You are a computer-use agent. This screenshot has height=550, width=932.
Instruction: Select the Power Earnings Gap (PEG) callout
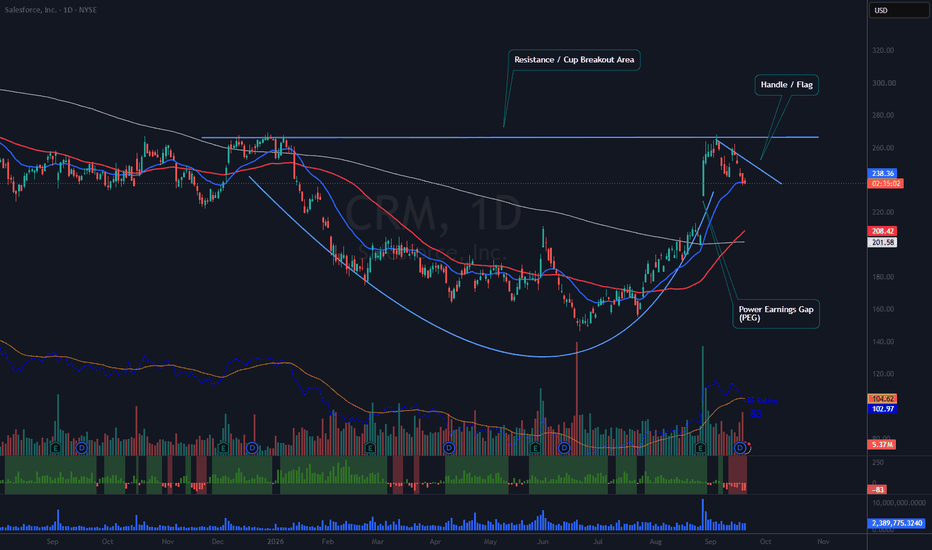click(x=776, y=313)
